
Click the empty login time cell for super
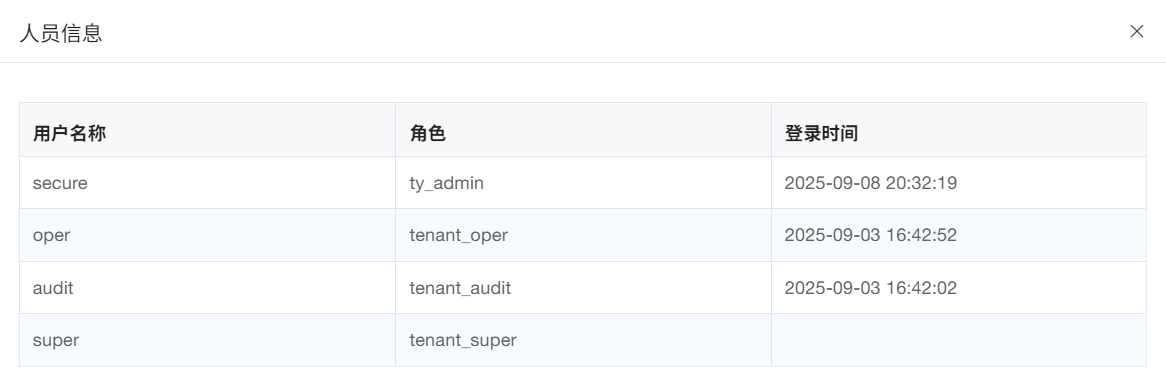pos(959,340)
